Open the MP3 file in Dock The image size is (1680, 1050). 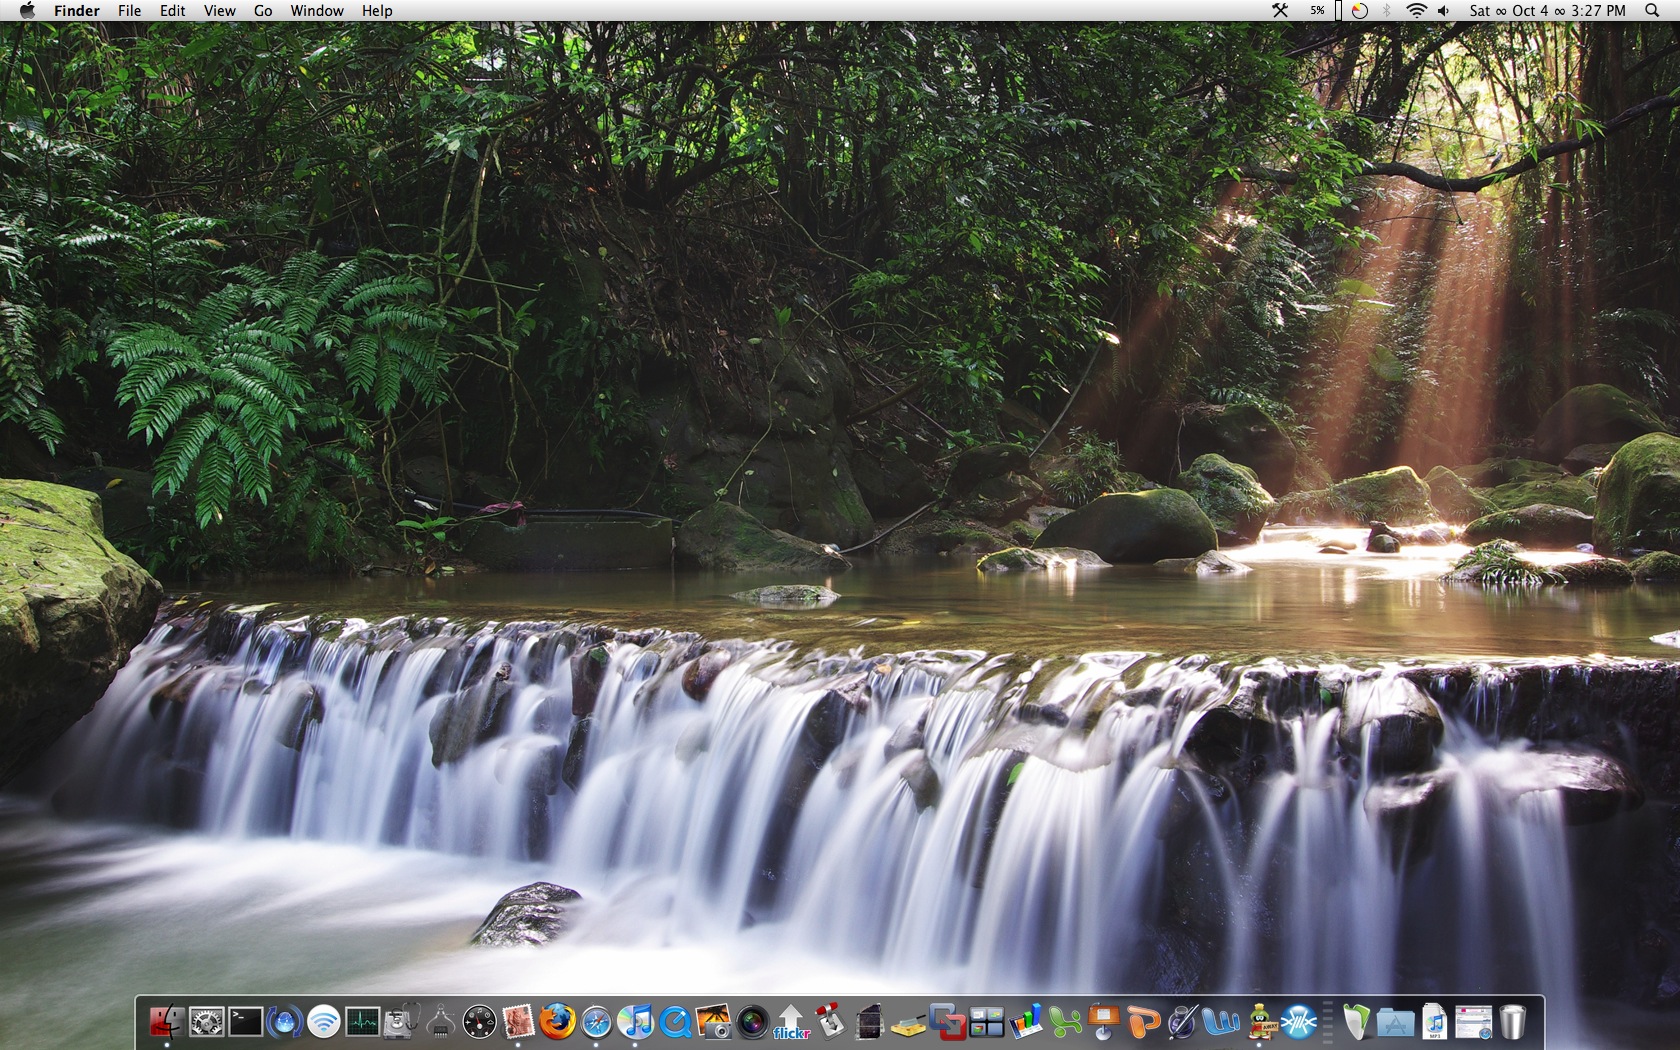(x=1434, y=1021)
